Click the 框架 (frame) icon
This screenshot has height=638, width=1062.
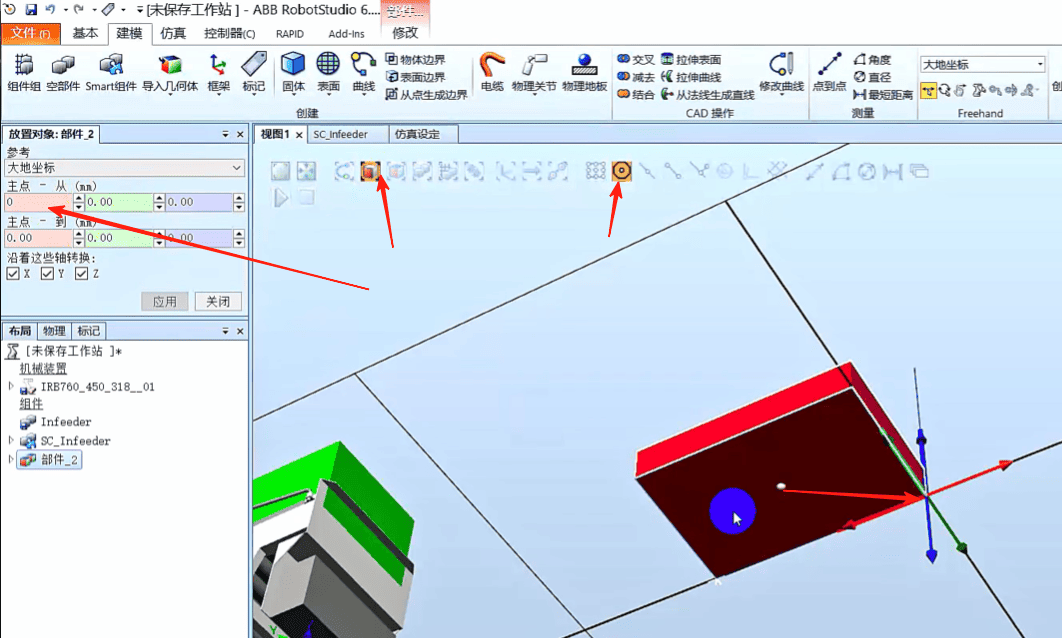click(x=218, y=72)
